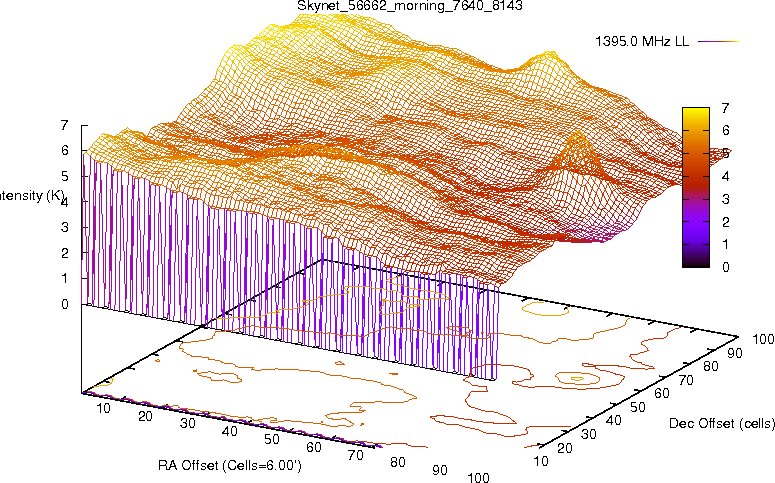Click the color bar tick label 4
This screenshot has height=483, width=775.
(x=725, y=176)
